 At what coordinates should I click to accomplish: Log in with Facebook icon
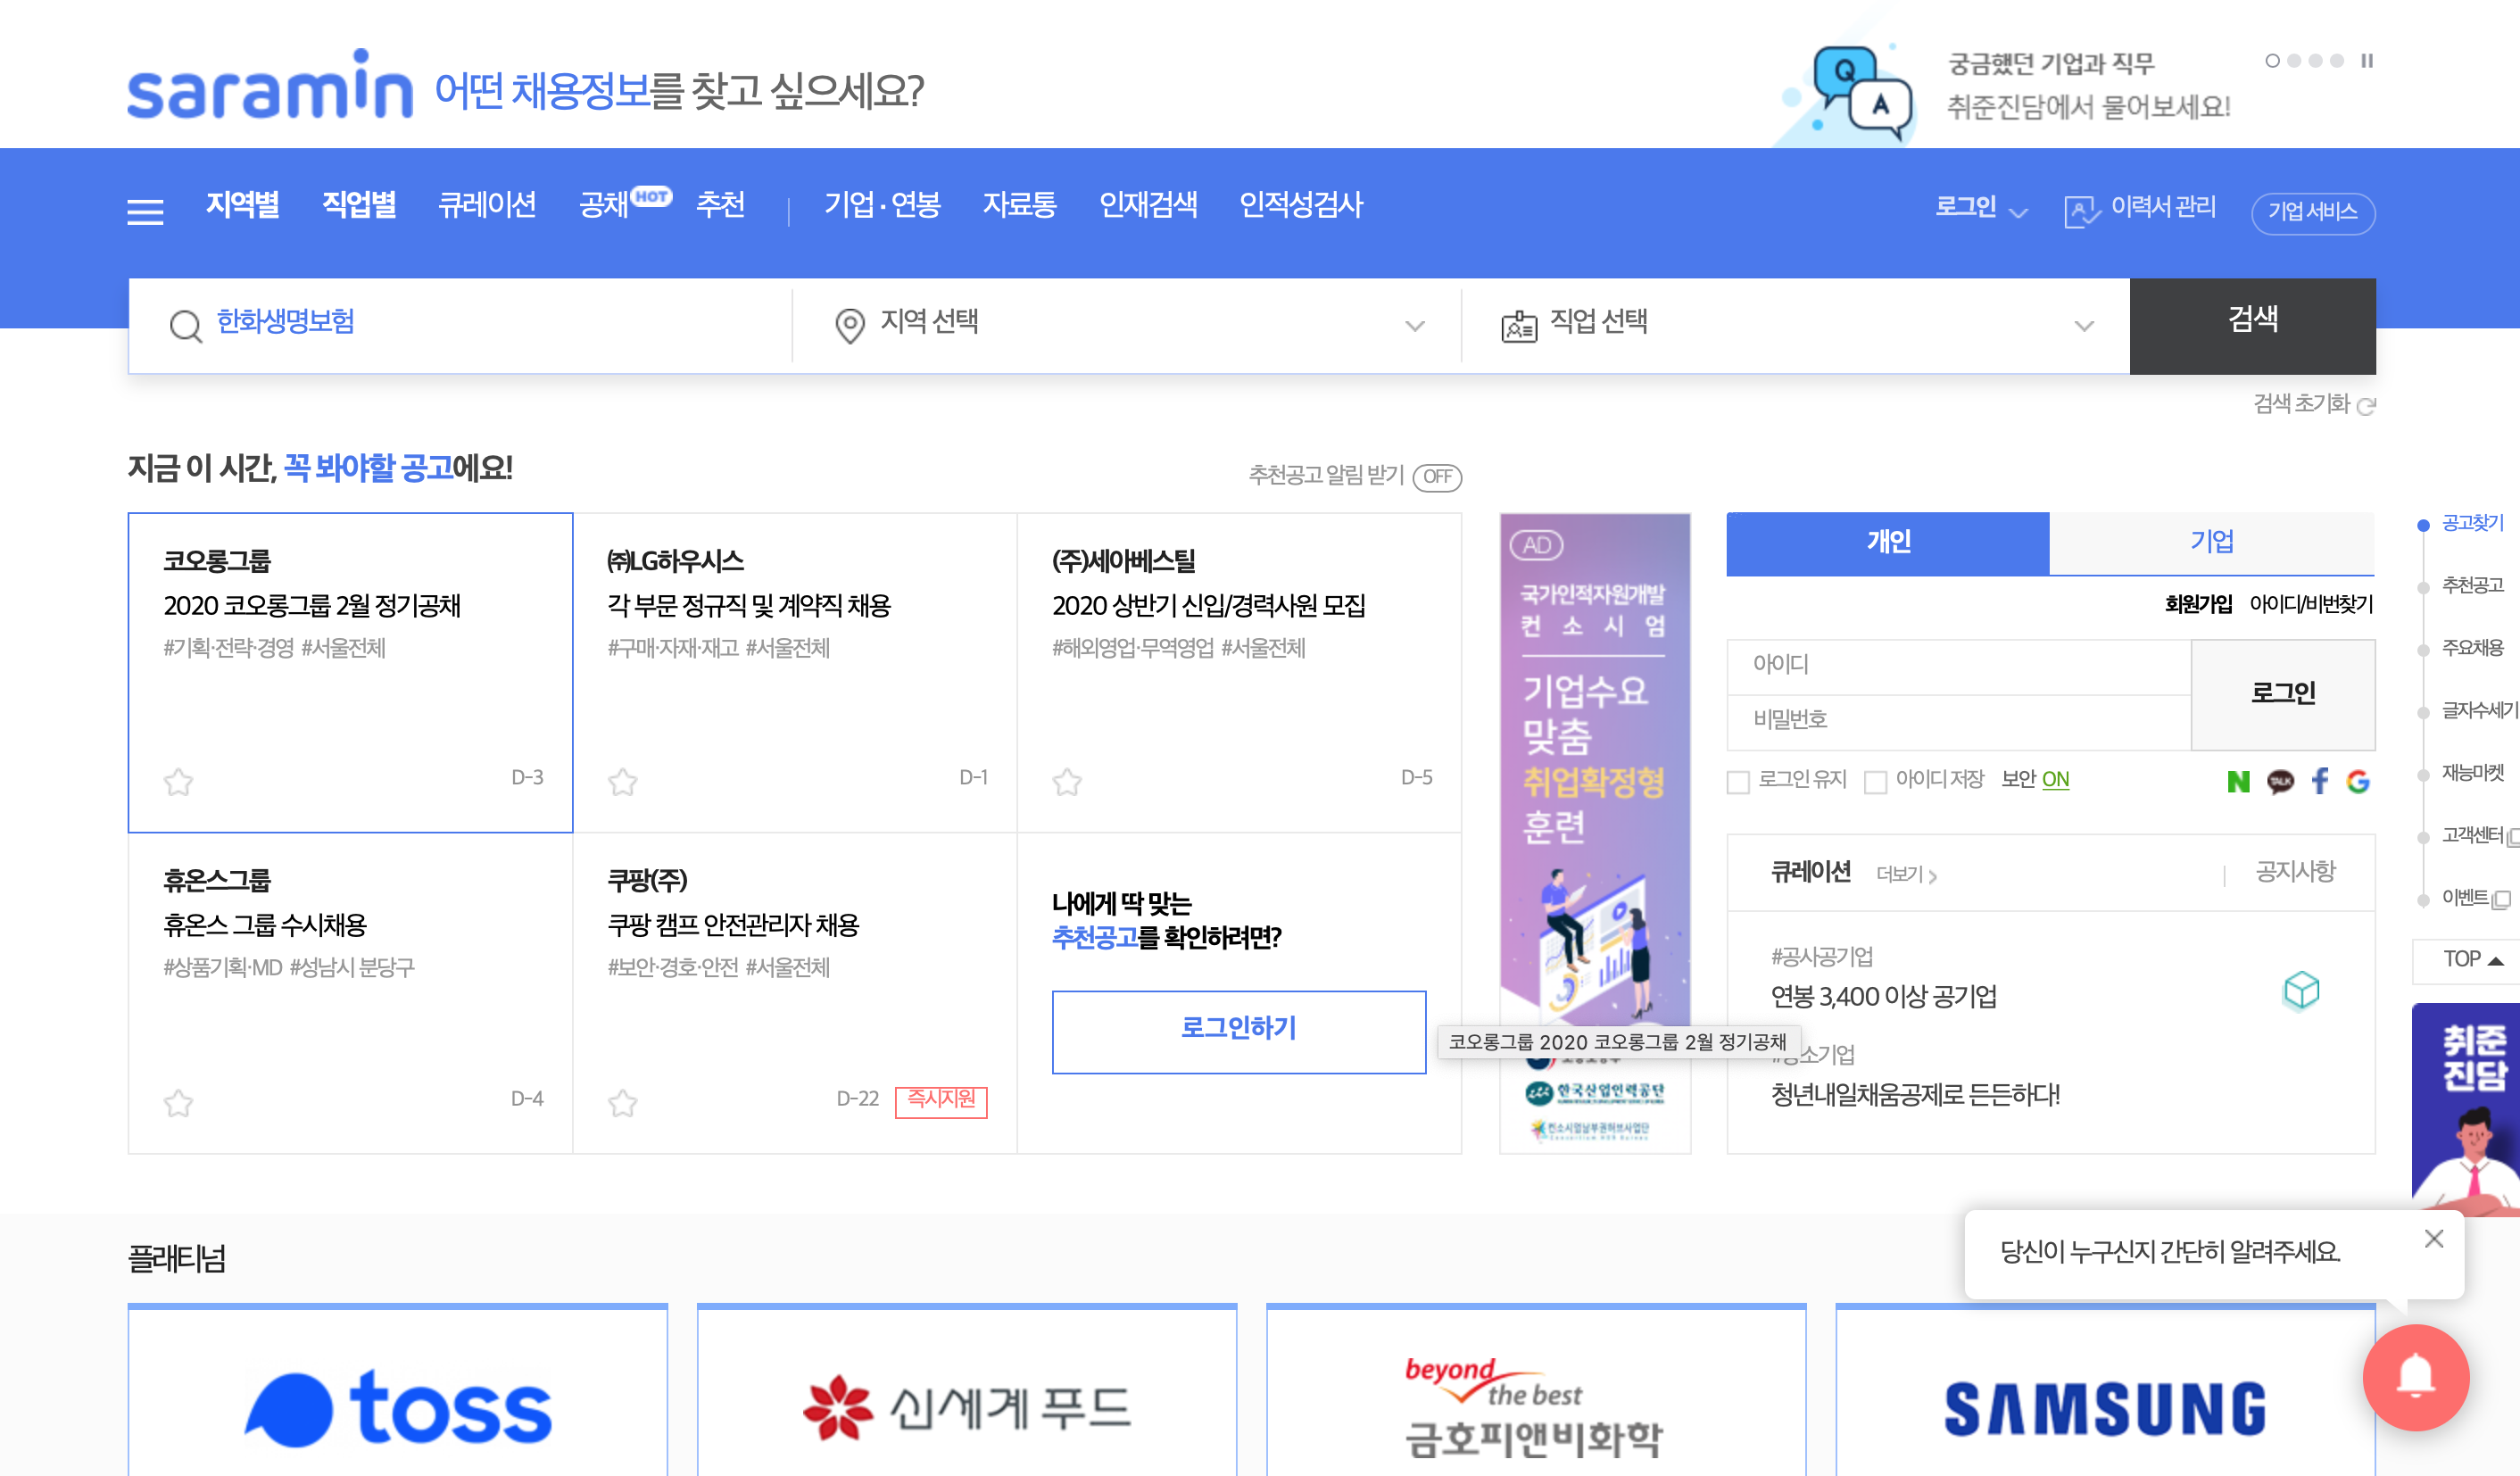pos(2320,781)
